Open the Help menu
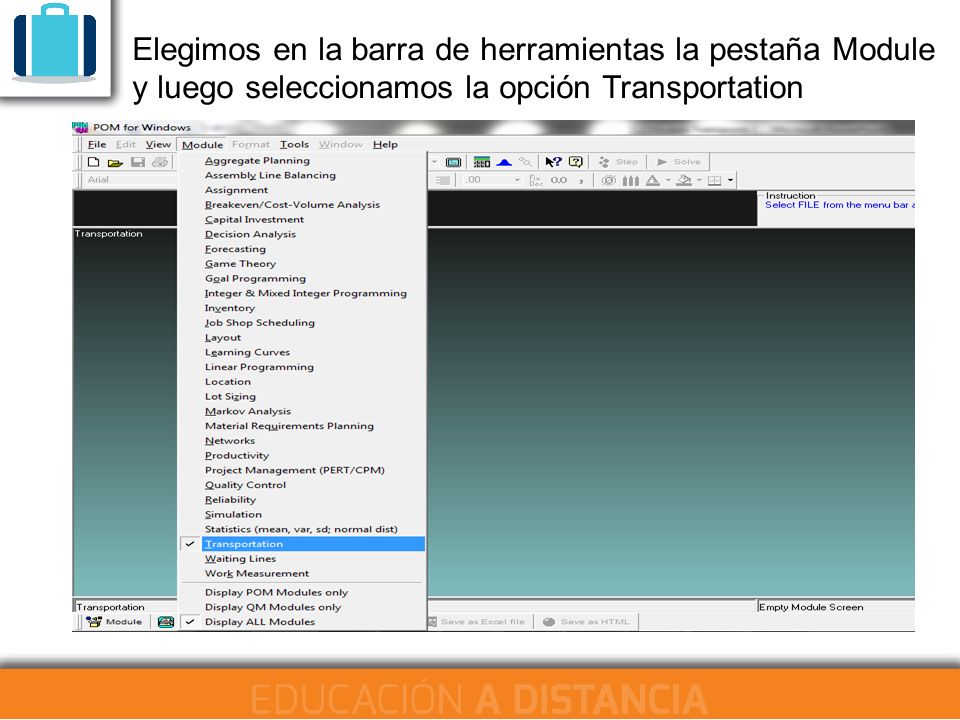The width and height of the screenshot is (960, 720). [385, 144]
